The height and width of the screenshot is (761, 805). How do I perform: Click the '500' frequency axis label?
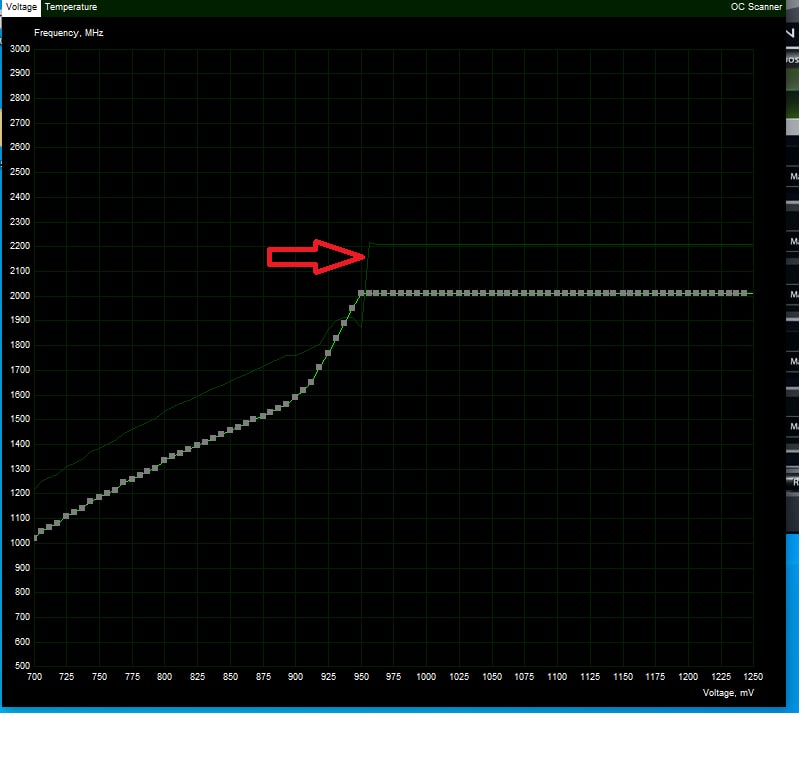(23, 665)
